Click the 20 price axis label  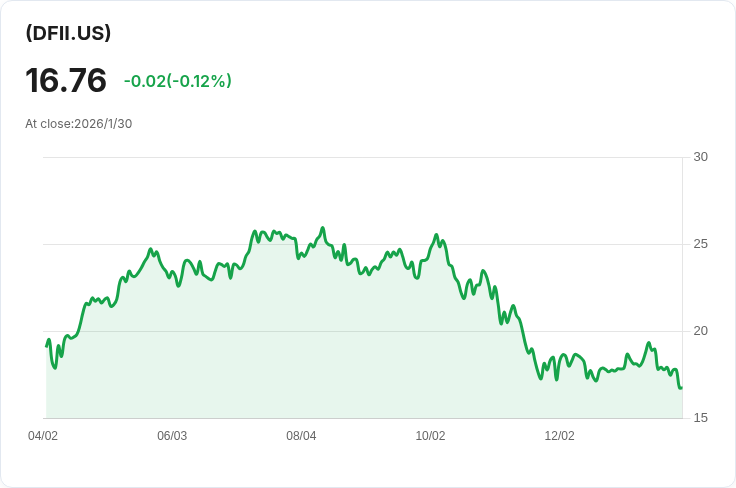700,331
